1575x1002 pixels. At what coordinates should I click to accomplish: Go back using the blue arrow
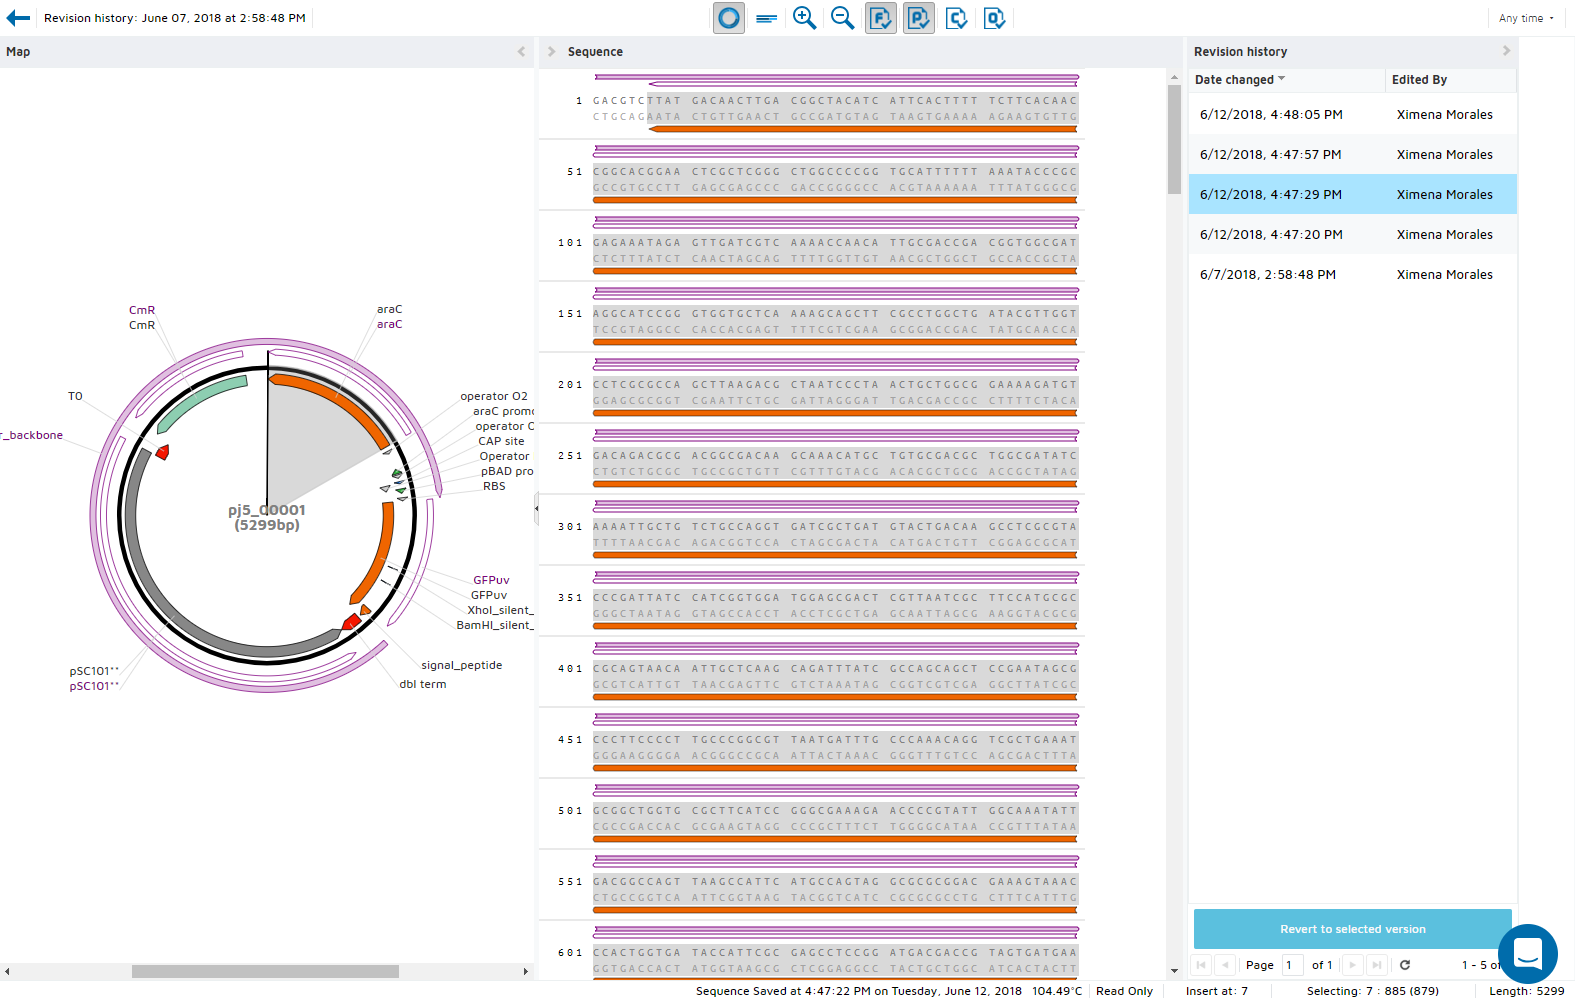point(18,18)
